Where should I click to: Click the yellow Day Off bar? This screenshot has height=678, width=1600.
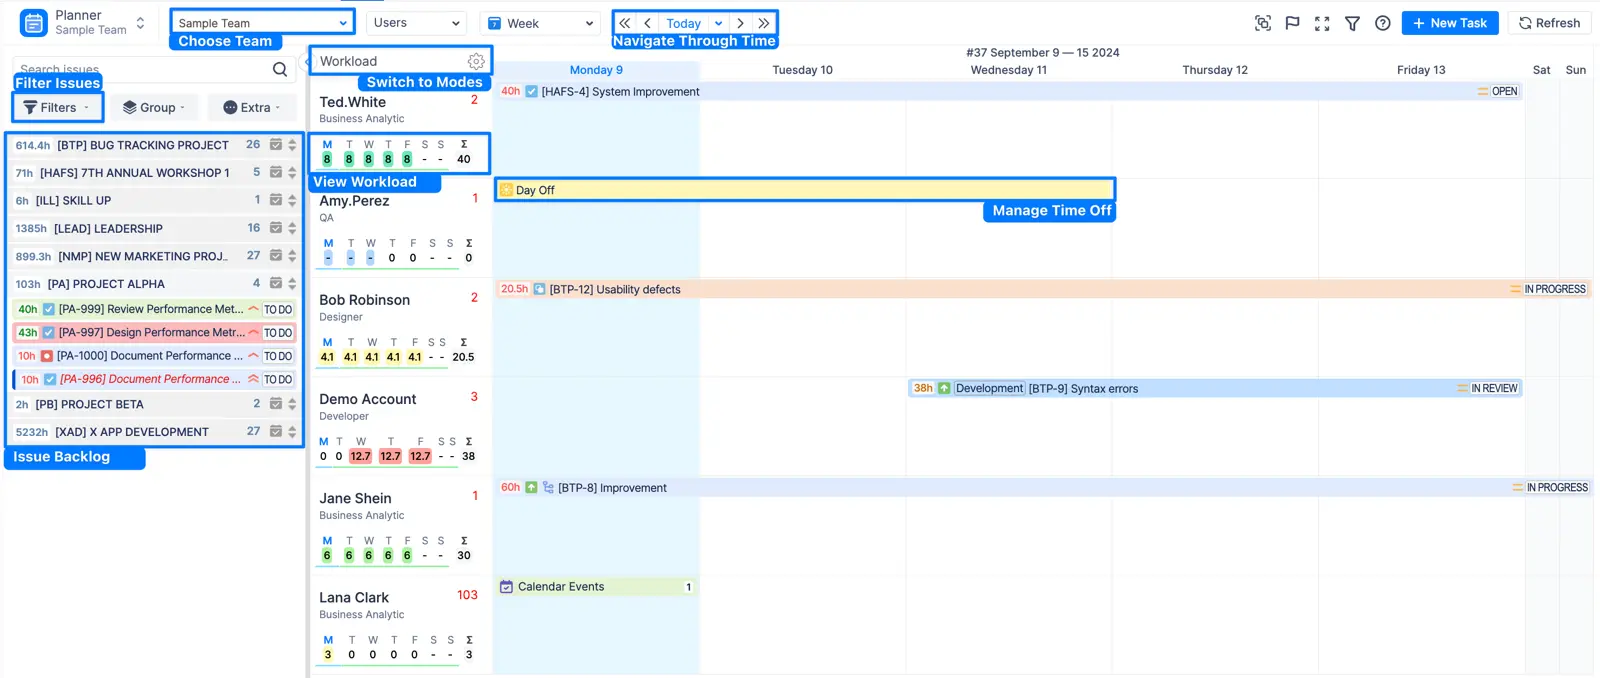tap(804, 190)
